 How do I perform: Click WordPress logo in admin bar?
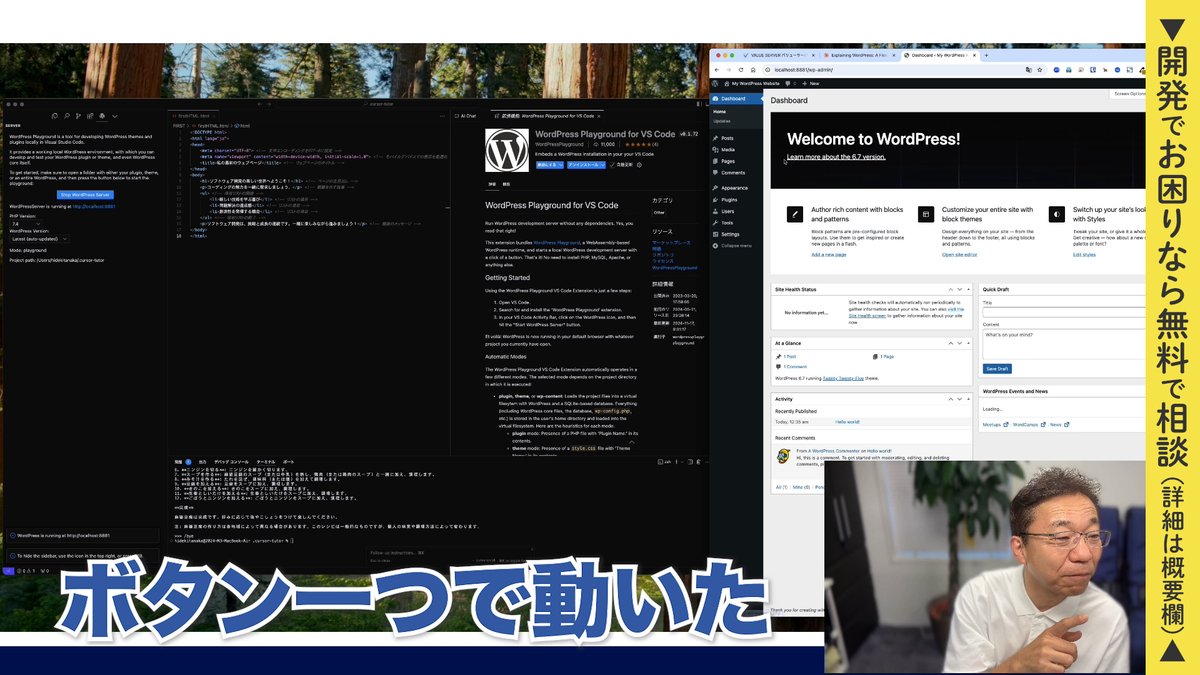[x=715, y=83]
